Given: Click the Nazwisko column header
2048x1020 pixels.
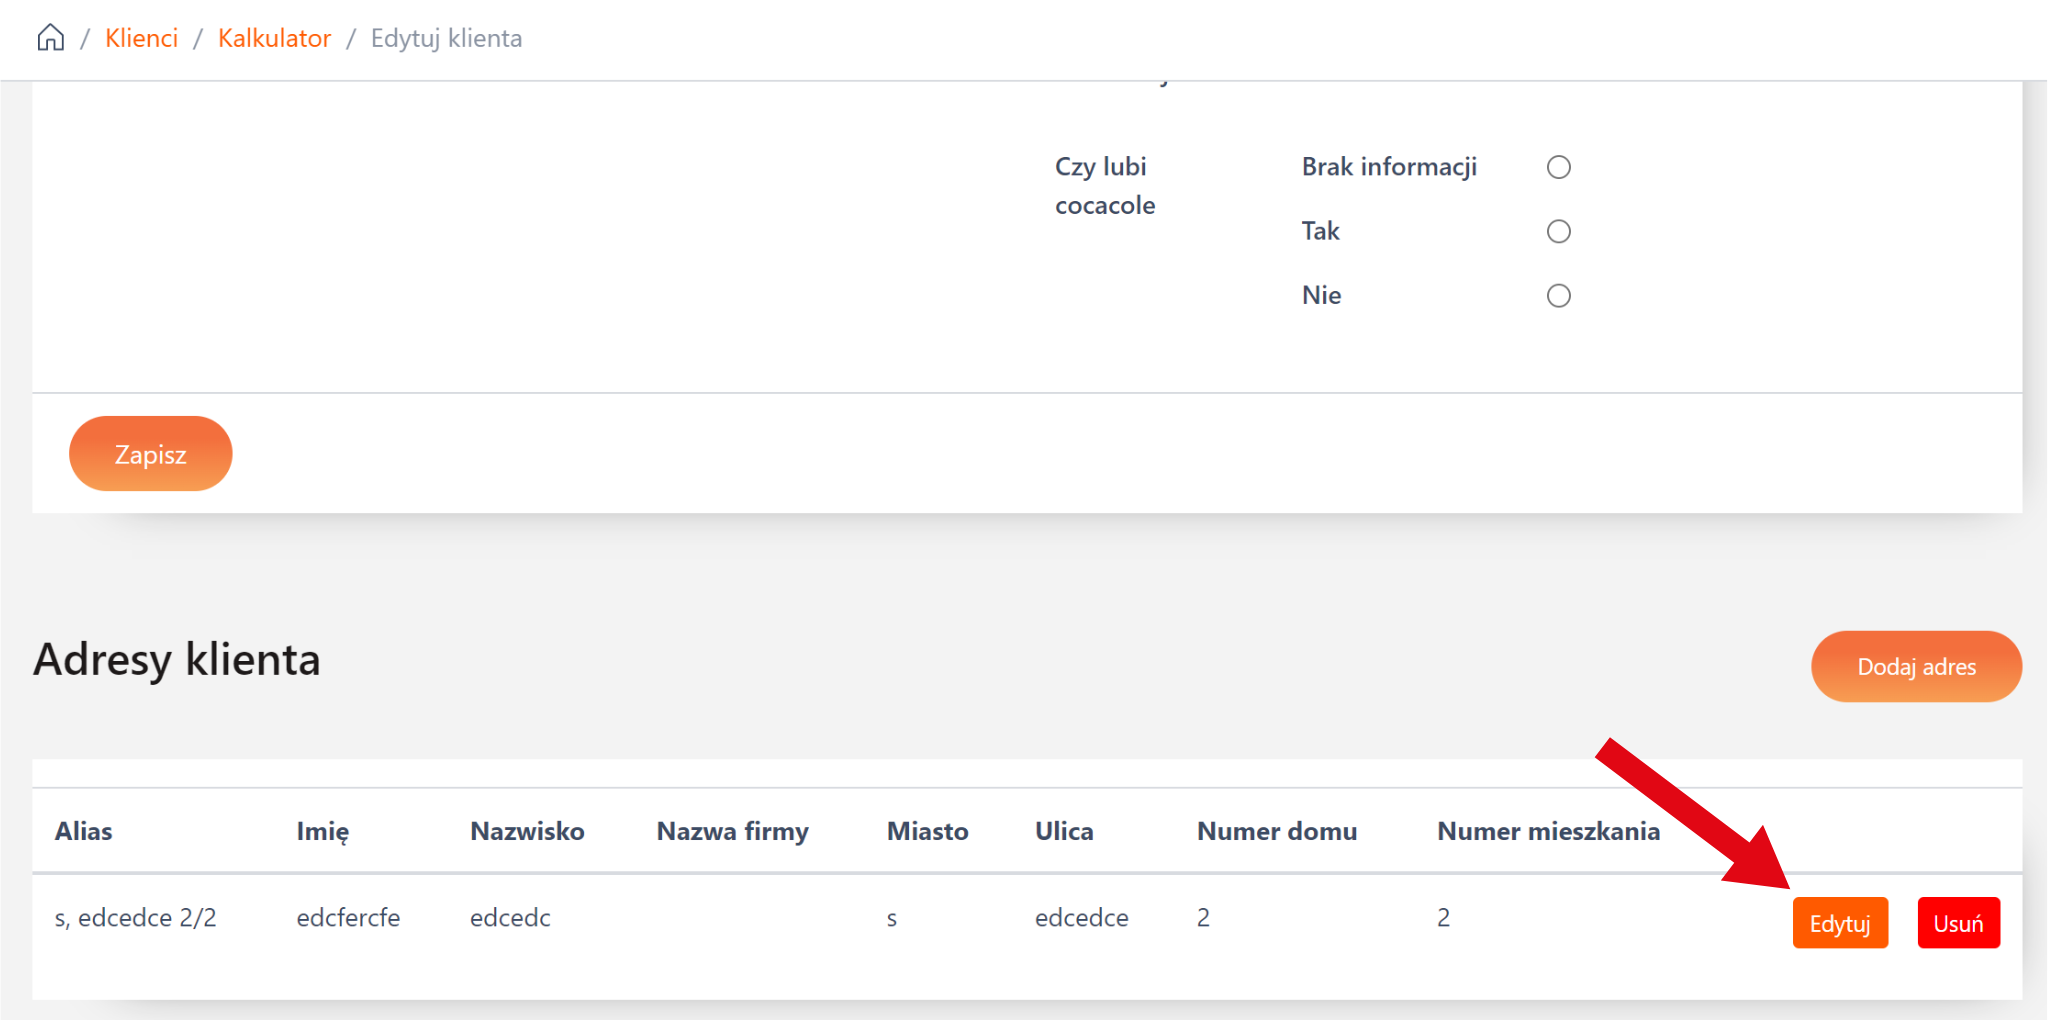Looking at the screenshot, I should click(x=527, y=831).
